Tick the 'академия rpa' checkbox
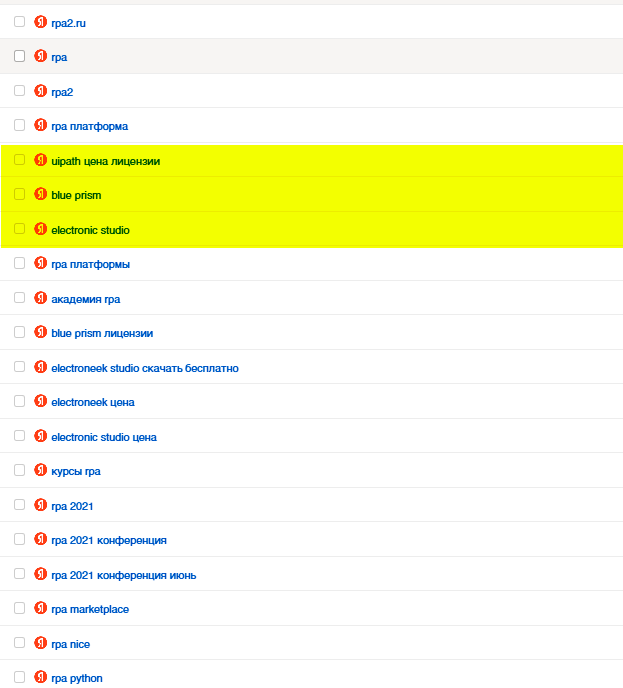This screenshot has width=623, height=688. click(x=19, y=297)
